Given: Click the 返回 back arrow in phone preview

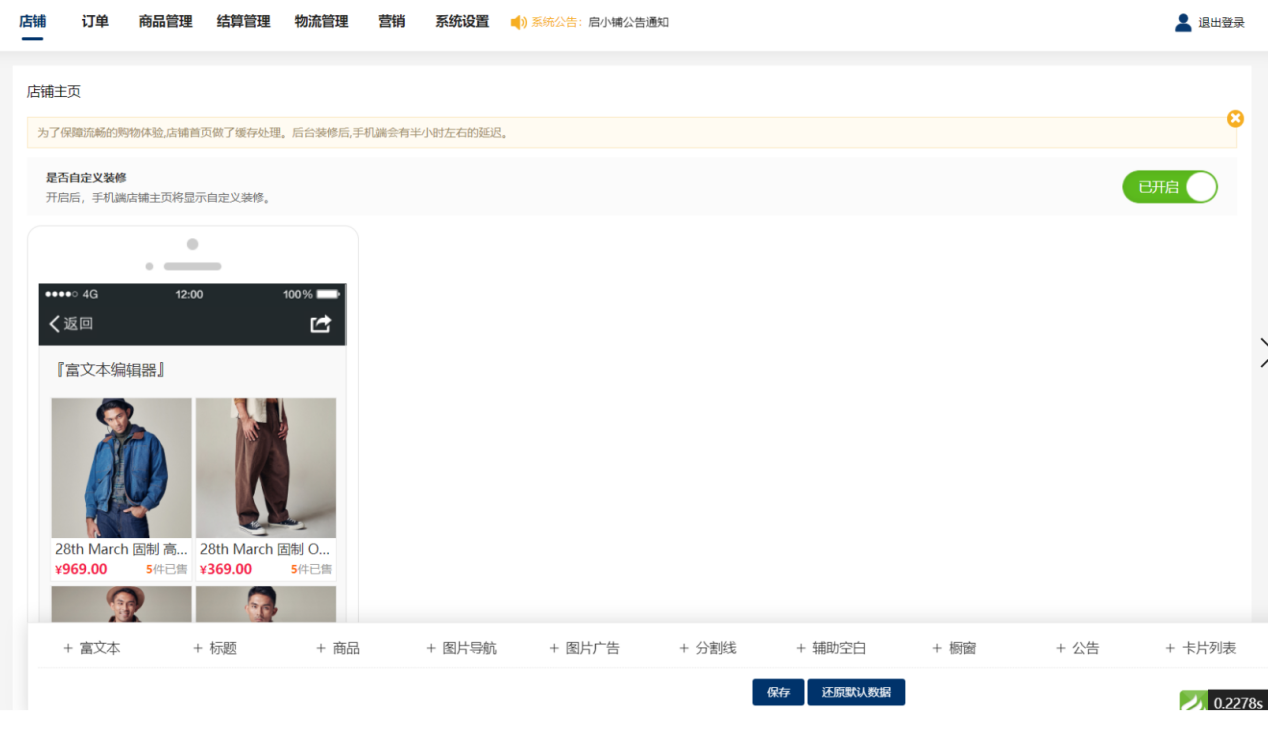Looking at the screenshot, I should click(71, 323).
